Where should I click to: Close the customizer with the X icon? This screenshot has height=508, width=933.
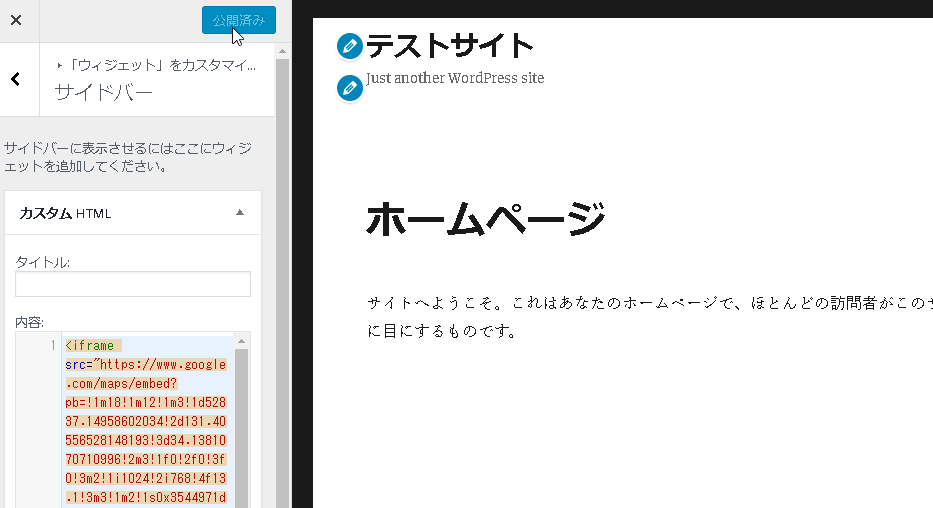pyautogui.click(x=16, y=20)
